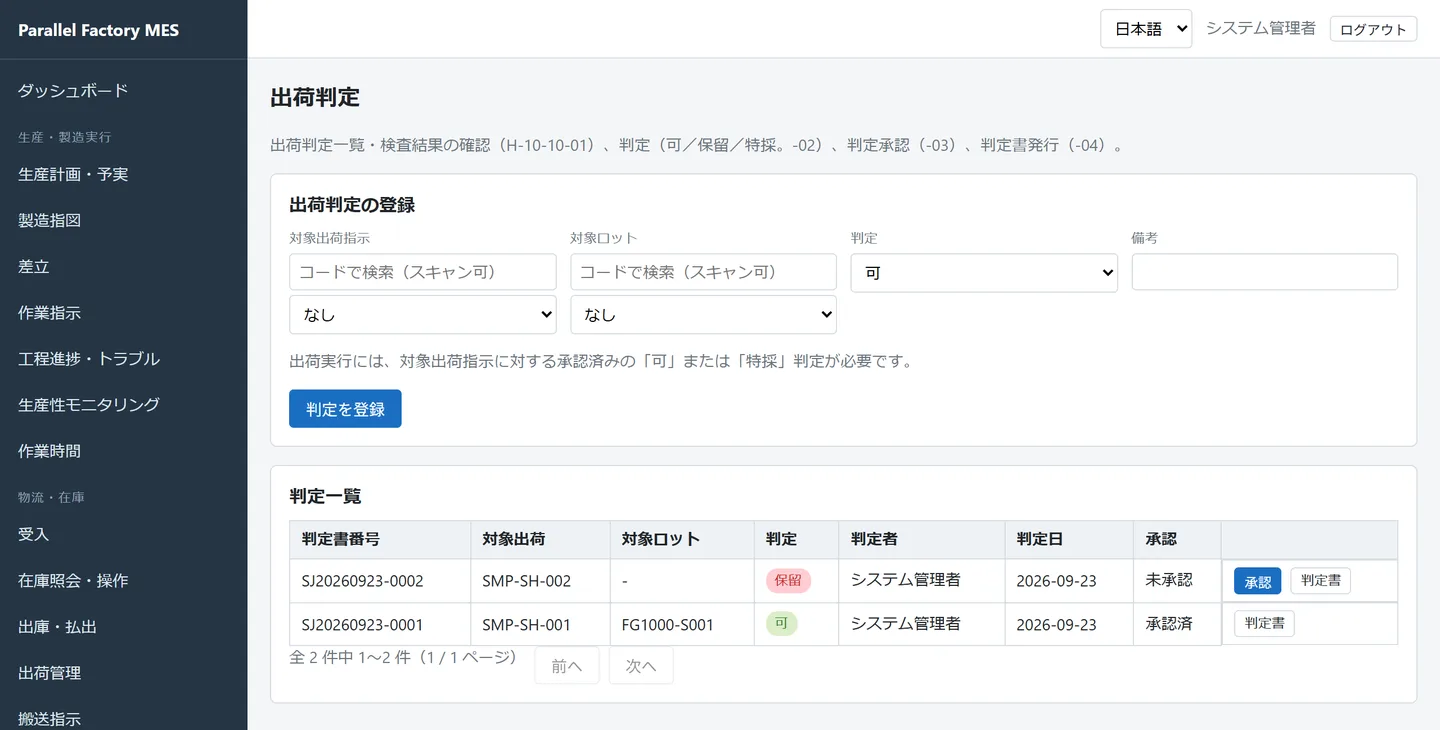1440x730 pixels.
Task: Click the ログアウト button
Action: [x=1373, y=29]
